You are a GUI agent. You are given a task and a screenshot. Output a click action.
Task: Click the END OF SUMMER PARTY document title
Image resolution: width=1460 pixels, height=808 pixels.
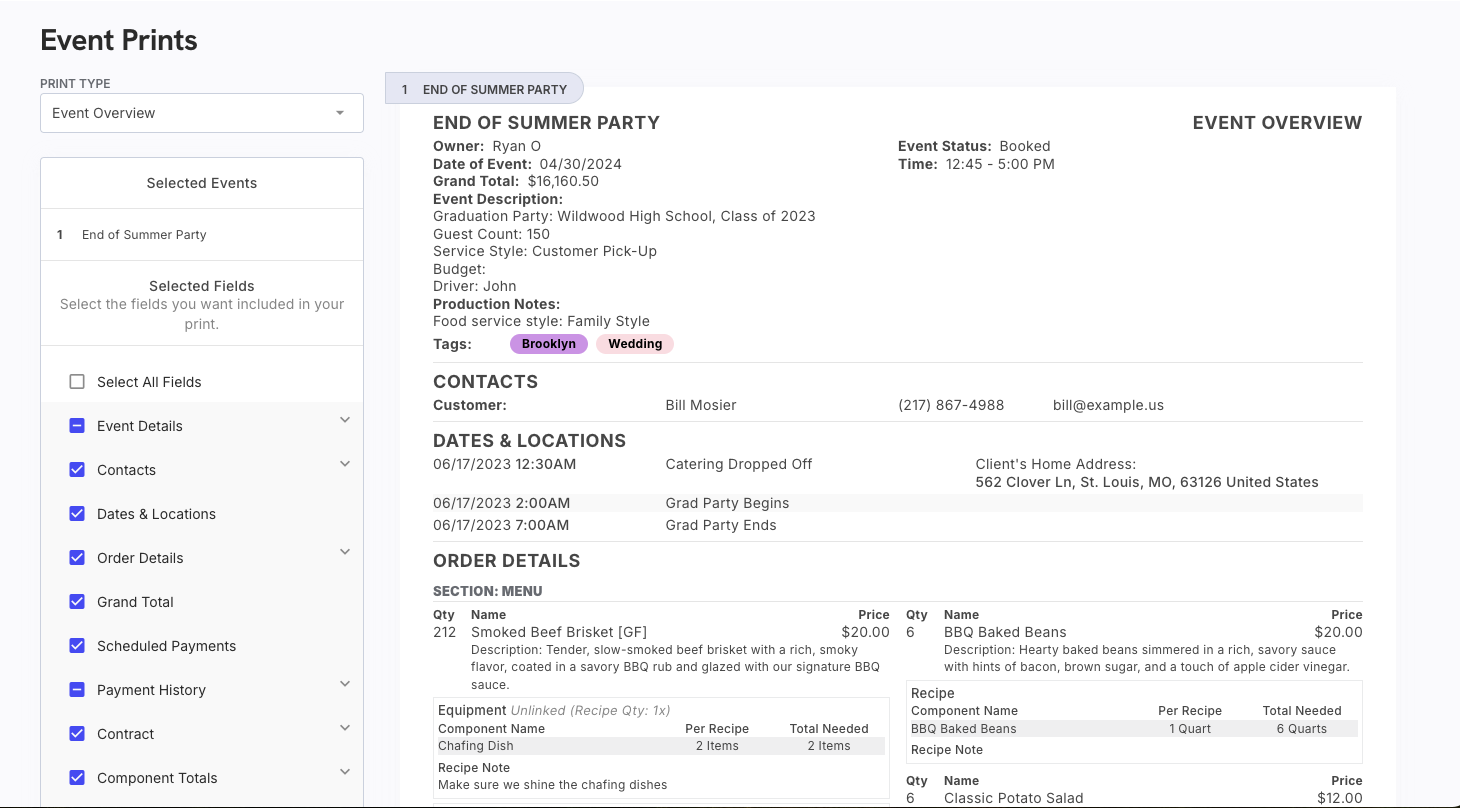pyautogui.click(x=546, y=123)
